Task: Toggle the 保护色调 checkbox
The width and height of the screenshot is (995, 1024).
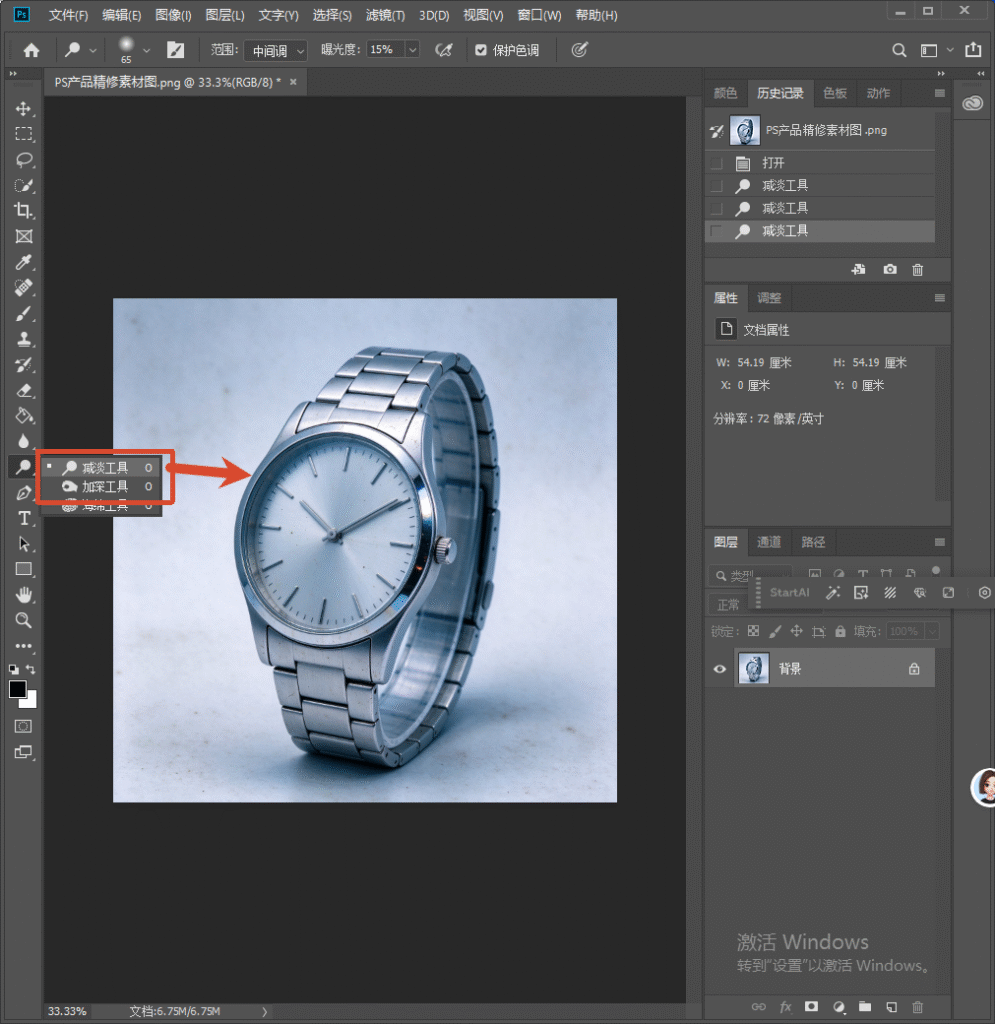Action: 481,50
